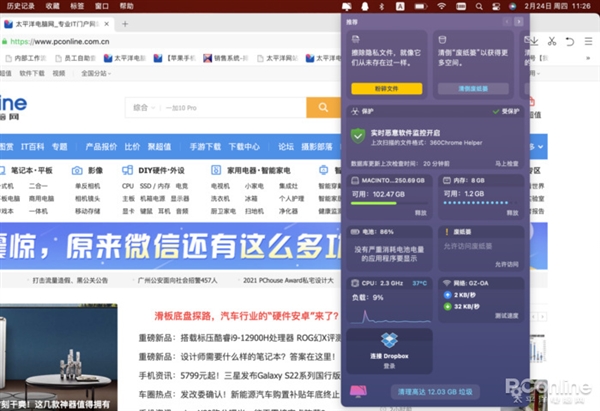Click 清理高达 12.03 GB 垃圾 button
600x411 pixels.
[435, 392]
